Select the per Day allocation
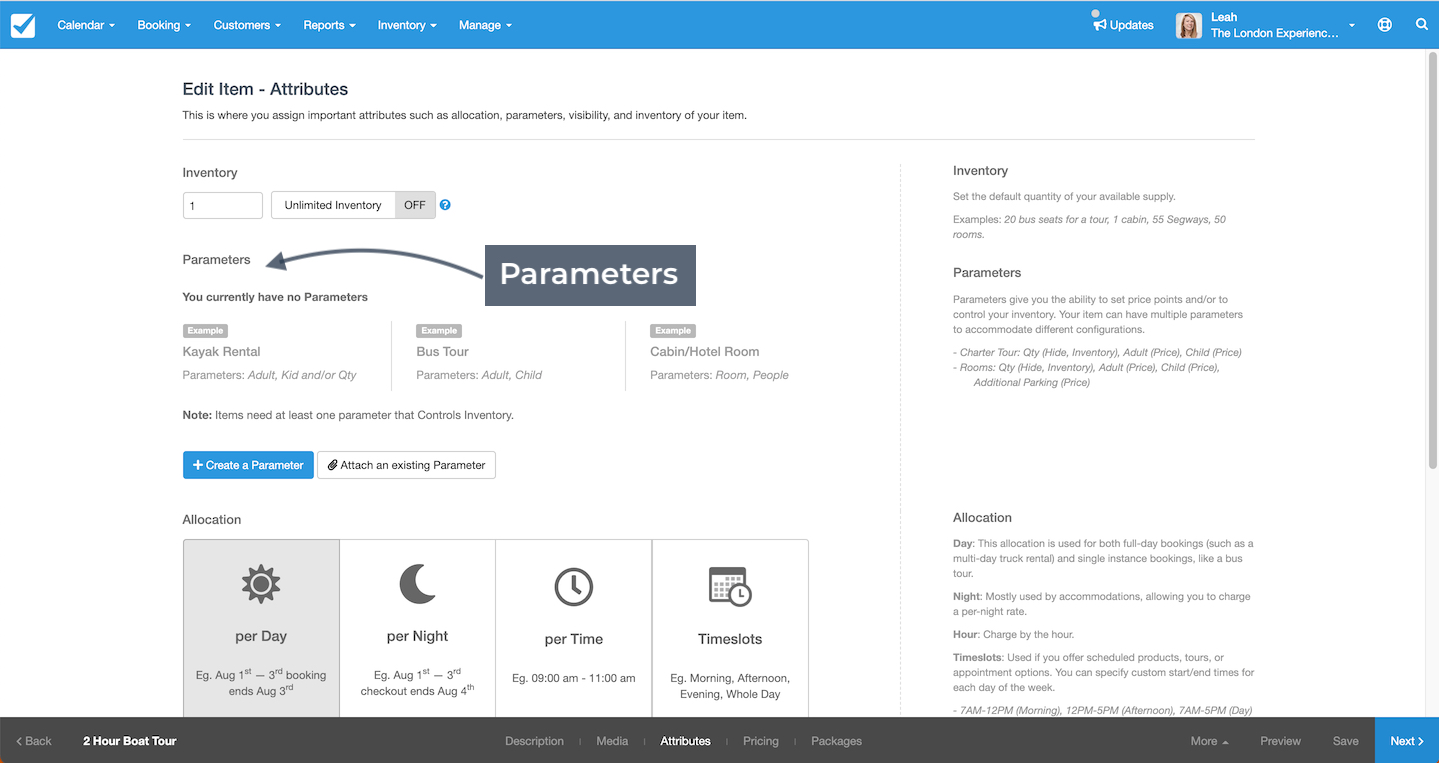This screenshot has width=1439, height=763. pos(261,628)
